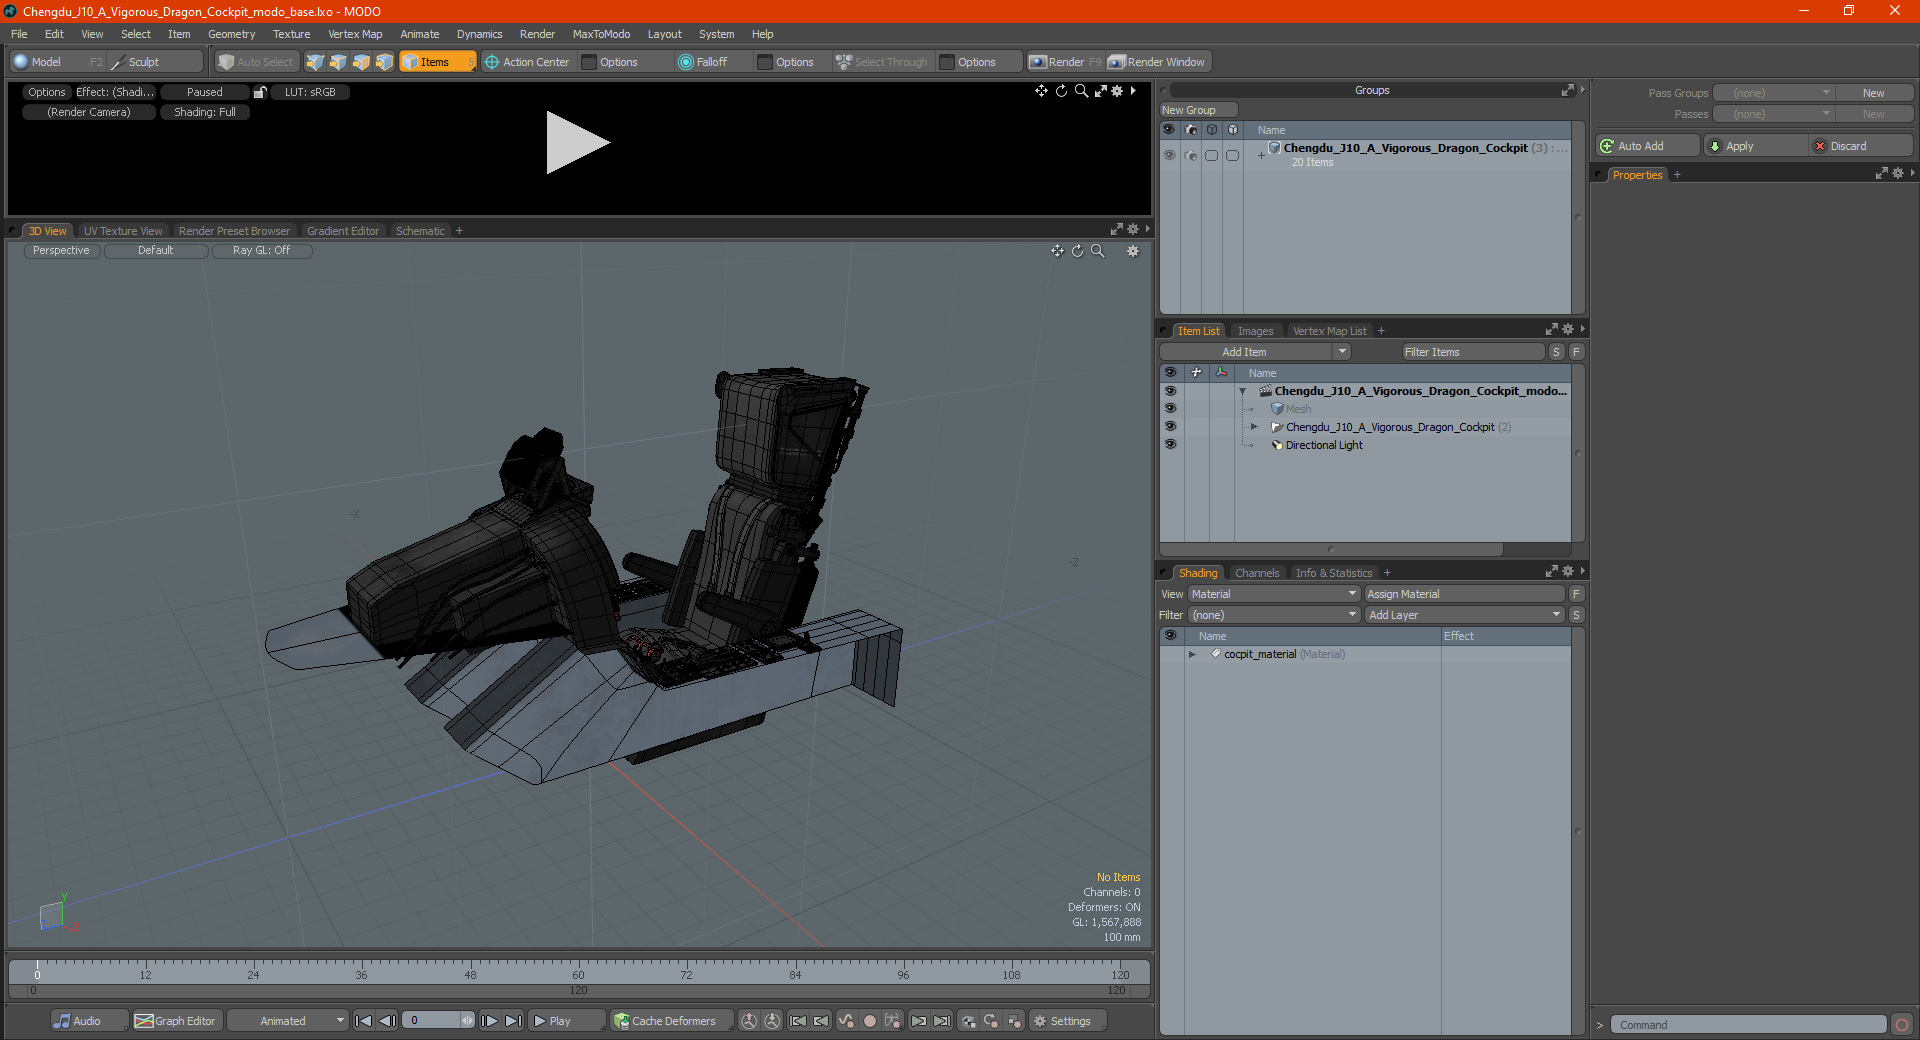Click Apply button in passes panel
Screen dimensions: 1920x1040
tap(1756, 146)
